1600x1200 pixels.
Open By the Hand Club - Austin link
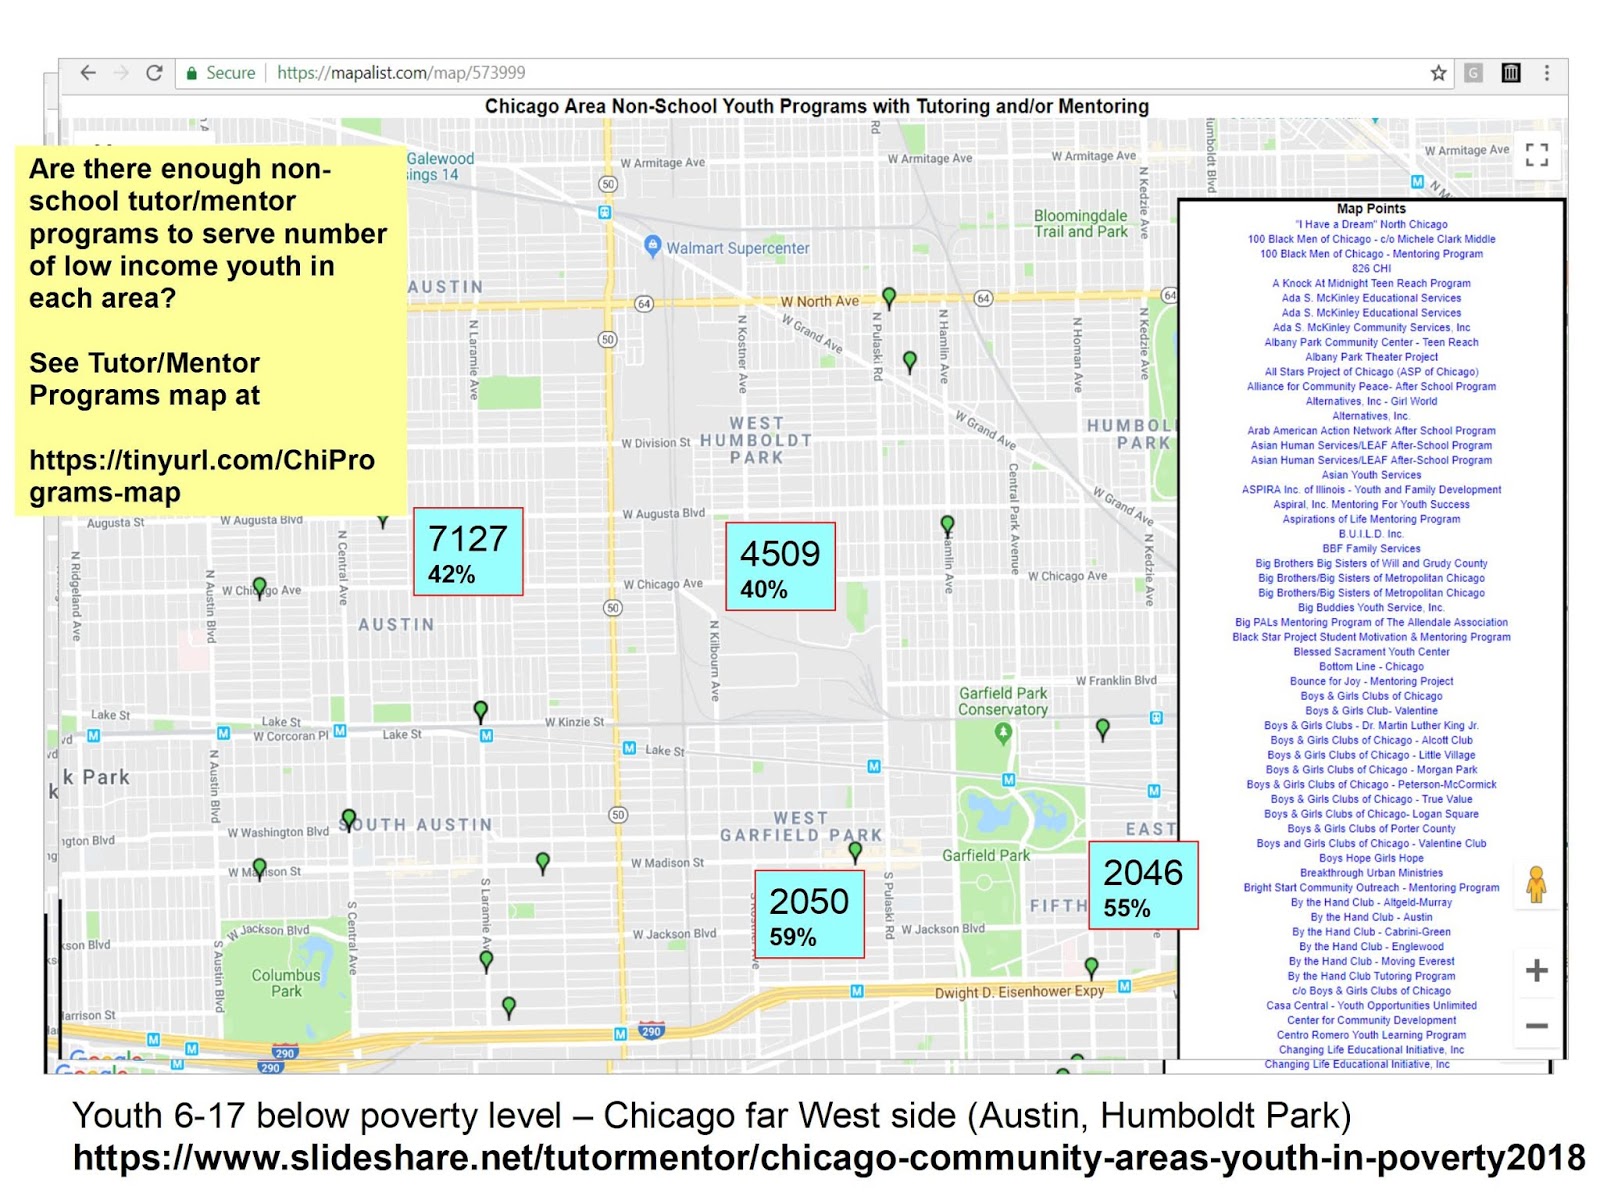click(1371, 917)
